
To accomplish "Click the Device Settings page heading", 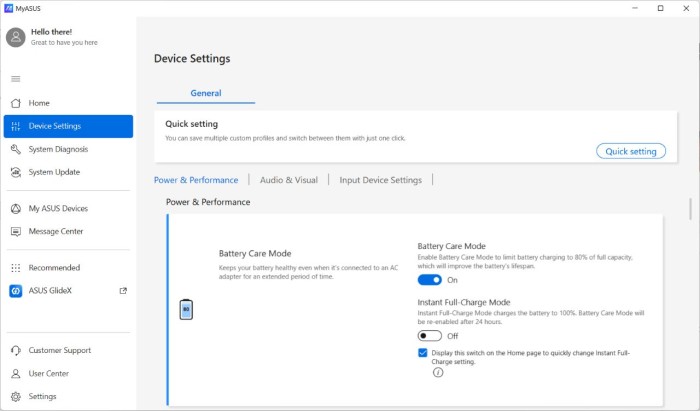I will click(x=192, y=58).
